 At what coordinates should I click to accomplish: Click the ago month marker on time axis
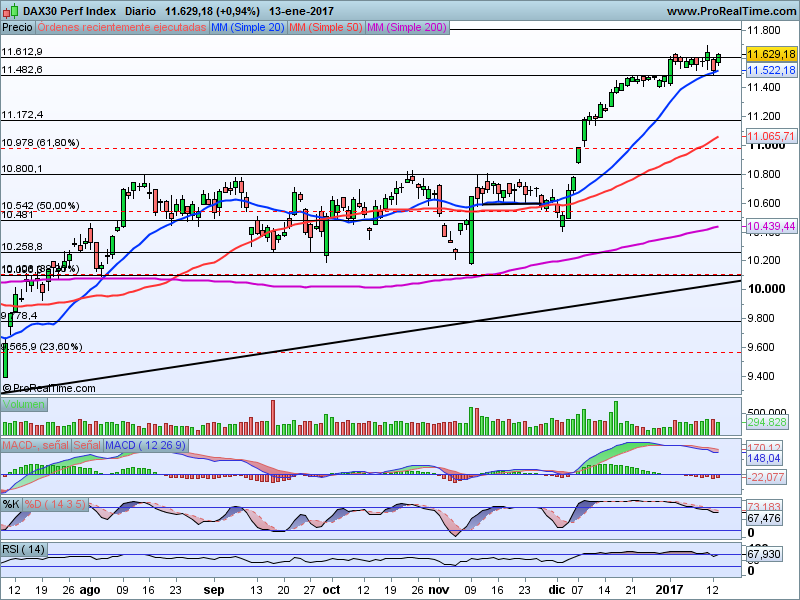tap(90, 590)
